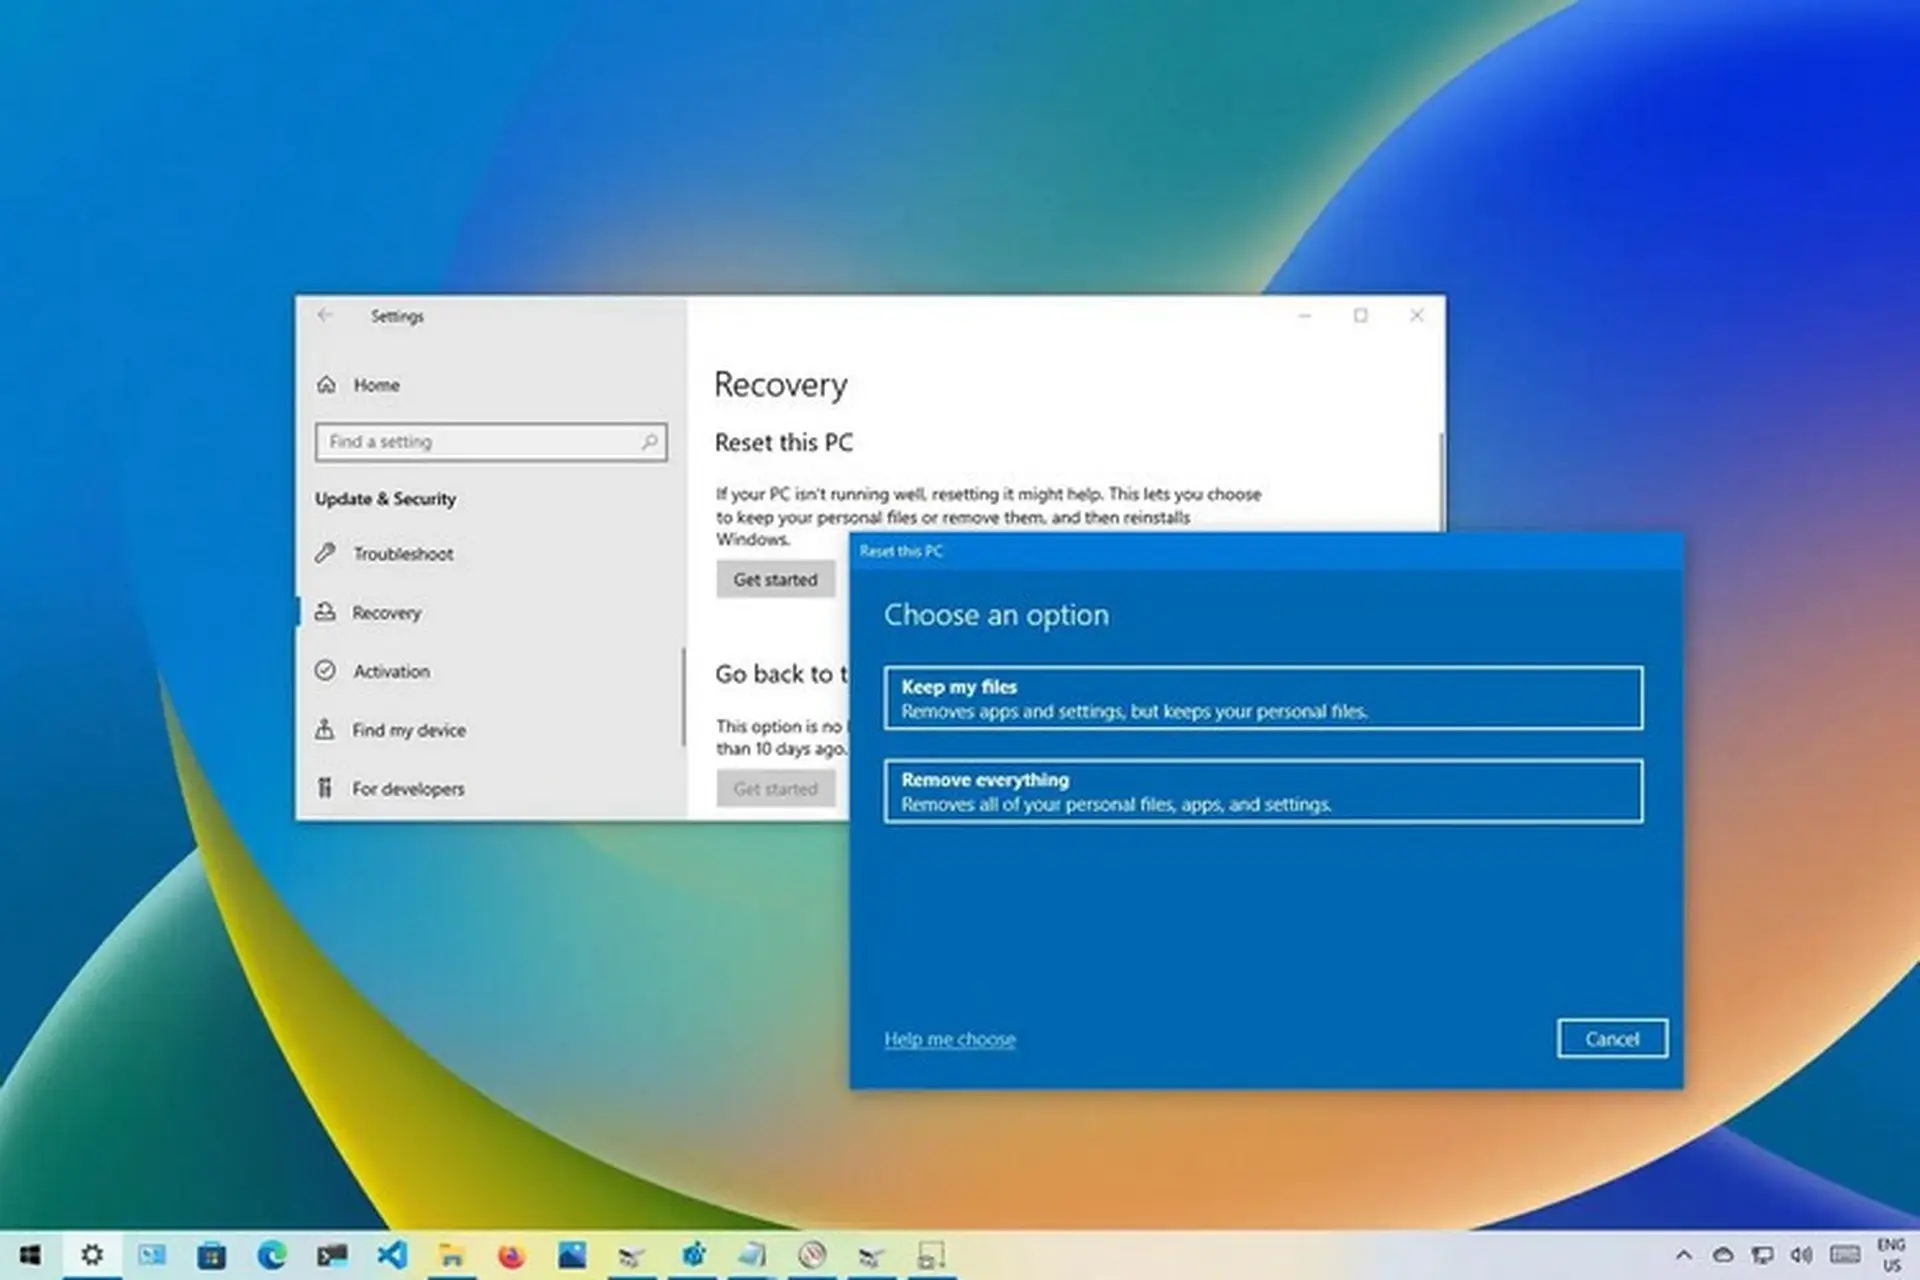
Task: Open Troubleshoot from the wrench icon
Action: [x=326, y=553]
